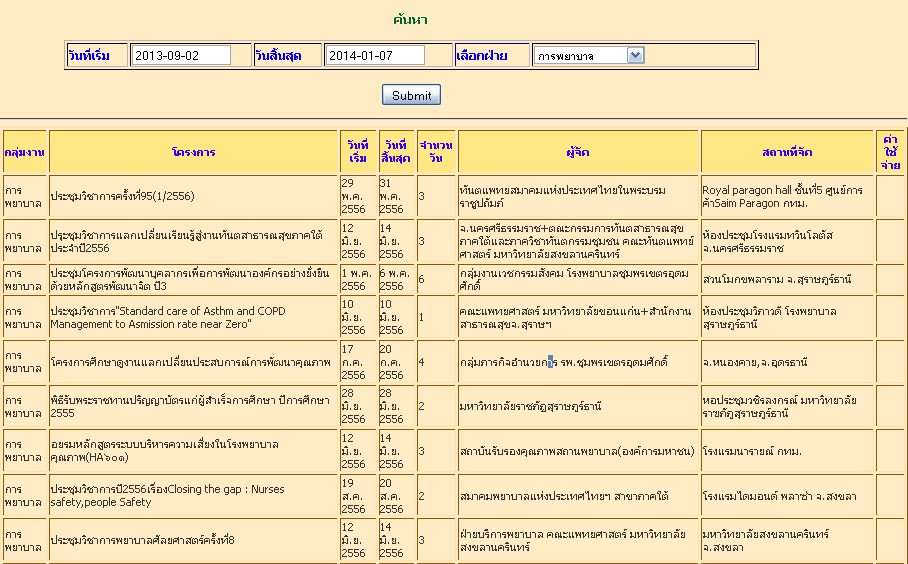This screenshot has width=908, height=564.
Task: Click the วันสิ้นสุด label in search form
Action: point(279,56)
